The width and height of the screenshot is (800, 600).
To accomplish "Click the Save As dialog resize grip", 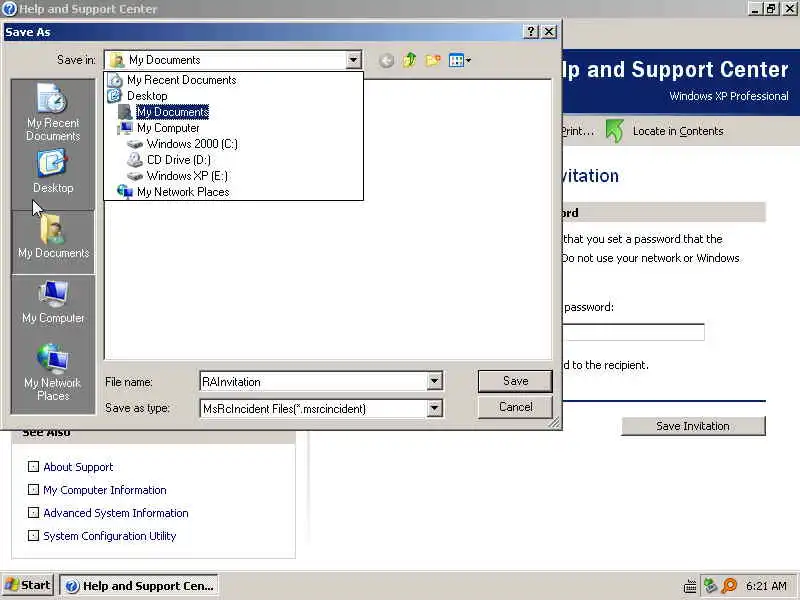I will point(554,422).
